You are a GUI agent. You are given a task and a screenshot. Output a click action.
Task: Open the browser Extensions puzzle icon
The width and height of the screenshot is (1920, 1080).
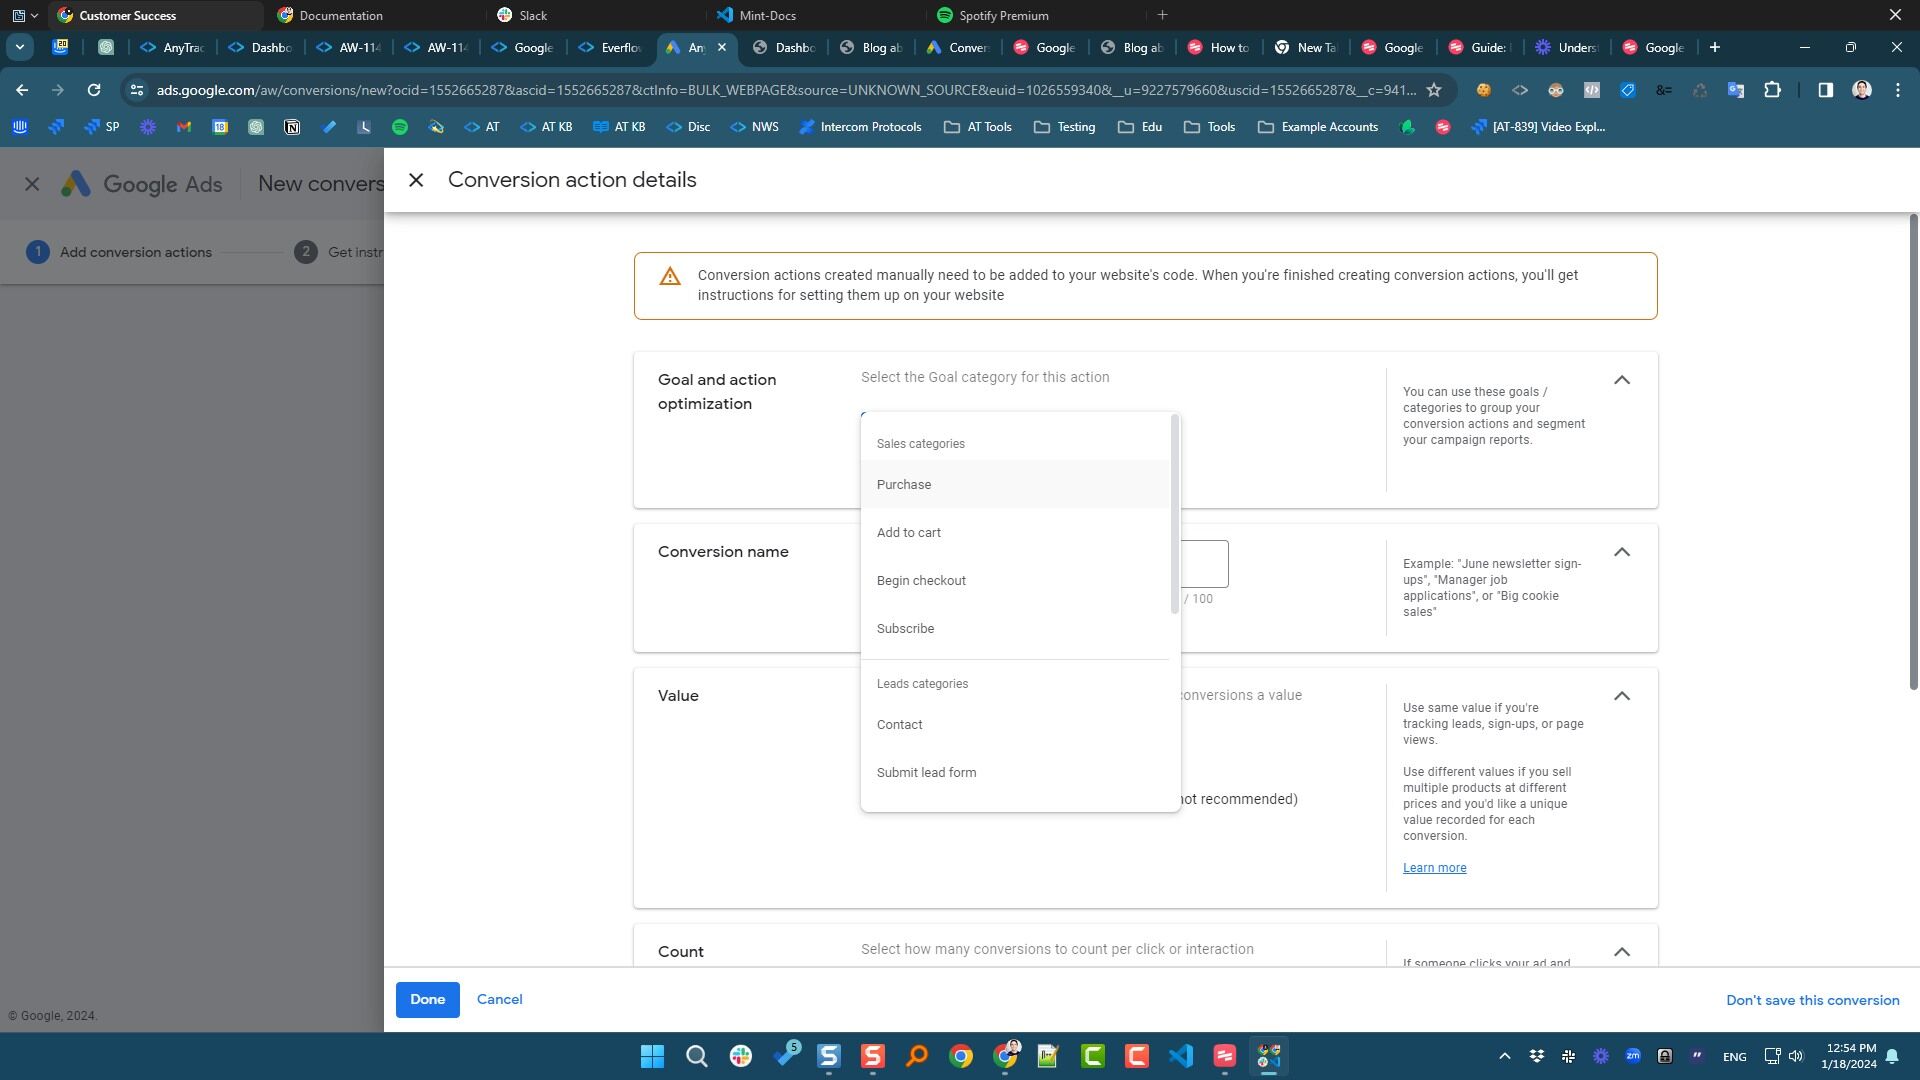pyautogui.click(x=1774, y=90)
